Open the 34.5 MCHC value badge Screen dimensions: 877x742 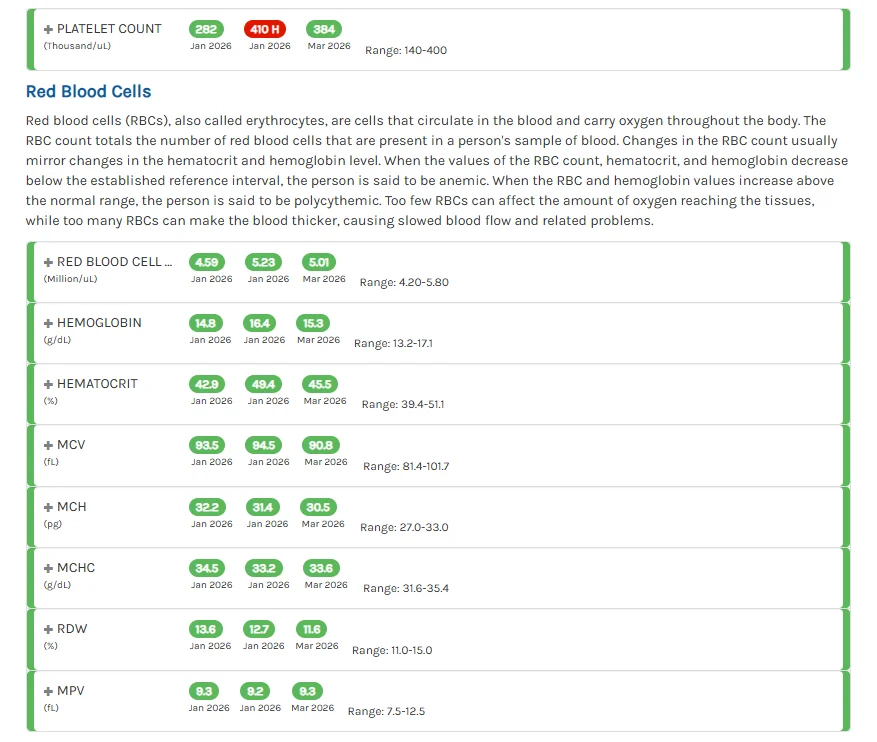[207, 568]
